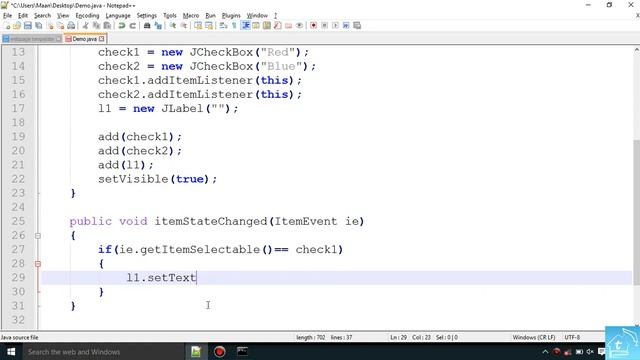The width and height of the screenshot is (640, 360).
Task: Open the User Defined Language dialog icon
Action: pos(256,26)
